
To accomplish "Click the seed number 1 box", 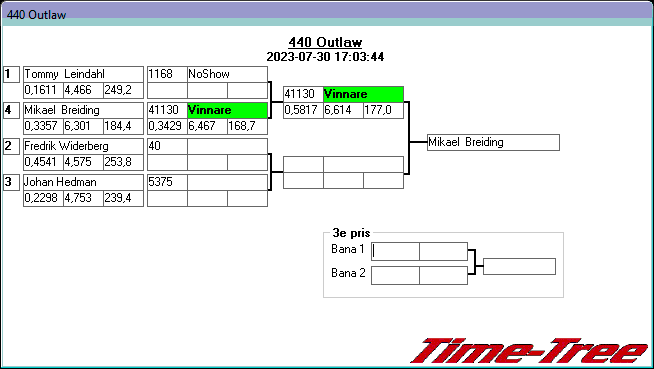I will point(11,74).
